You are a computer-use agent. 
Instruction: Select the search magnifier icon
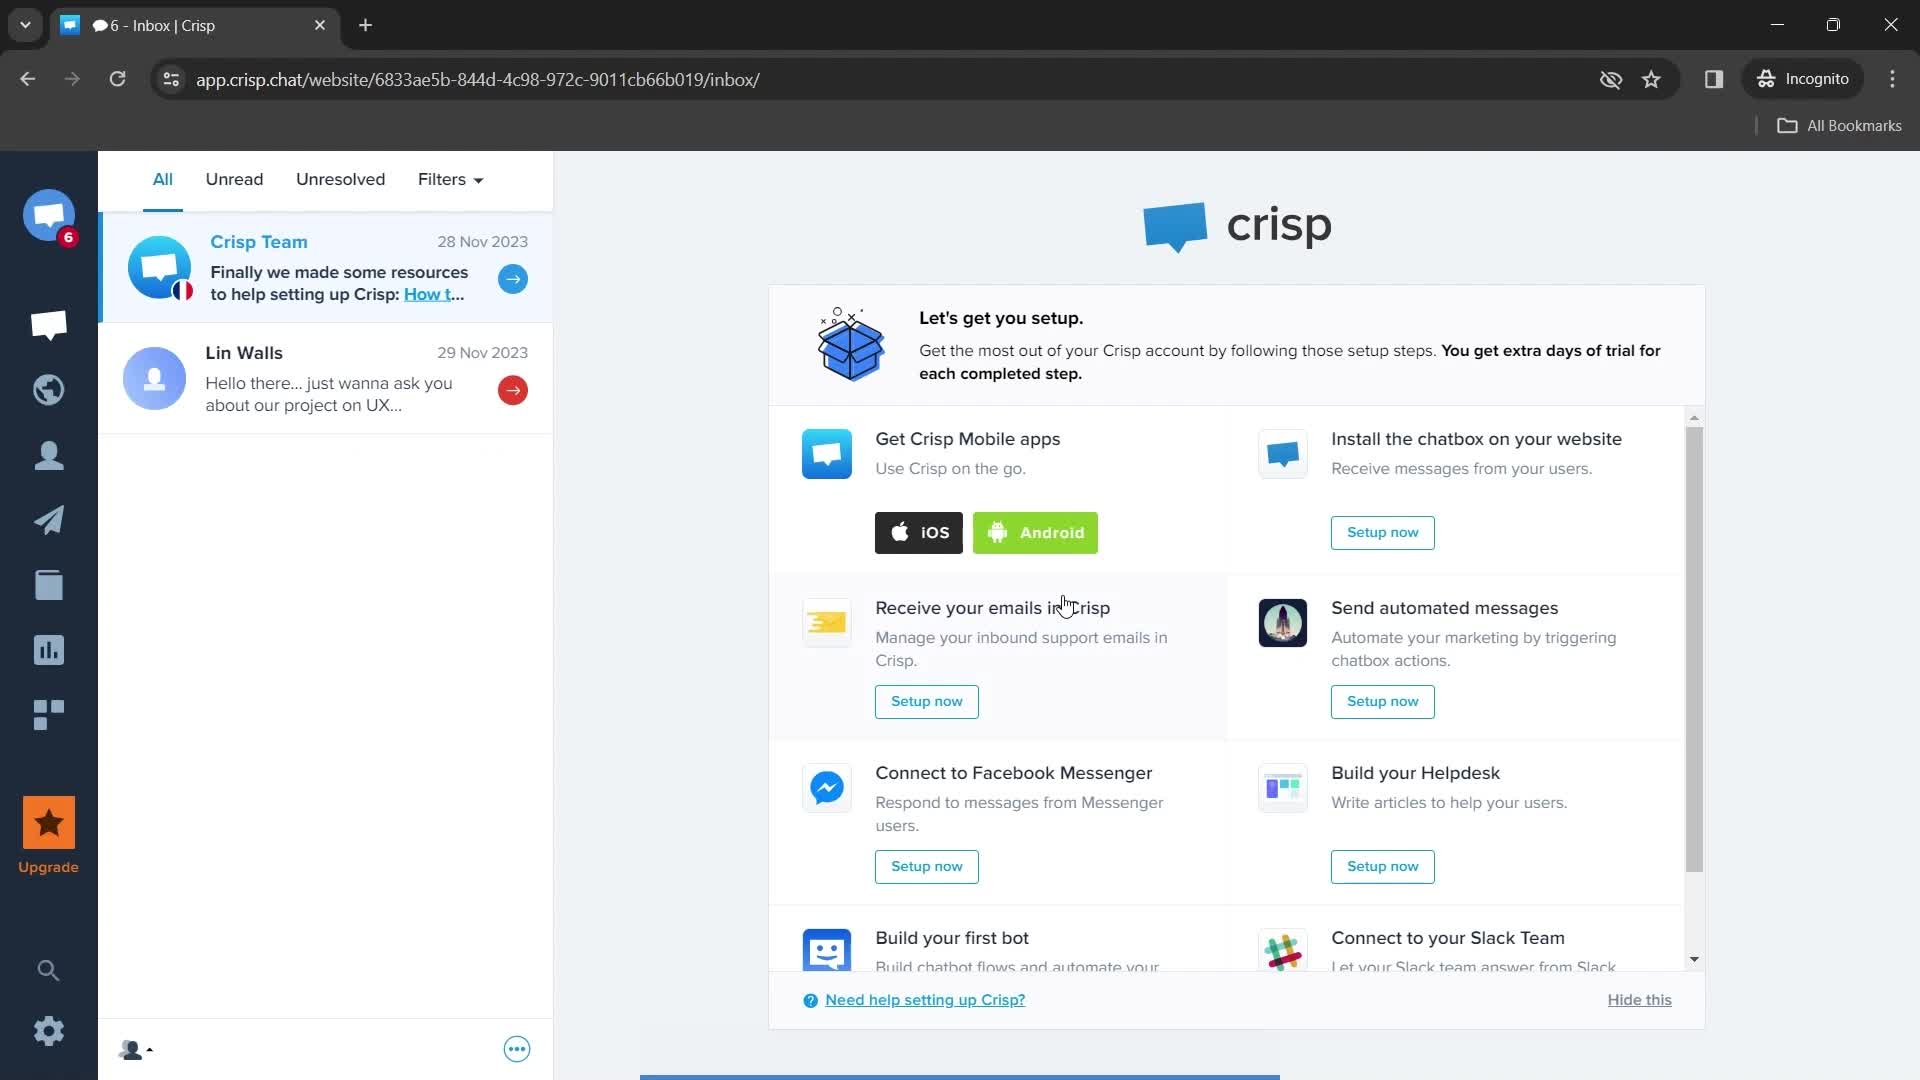tap(49, 971)
